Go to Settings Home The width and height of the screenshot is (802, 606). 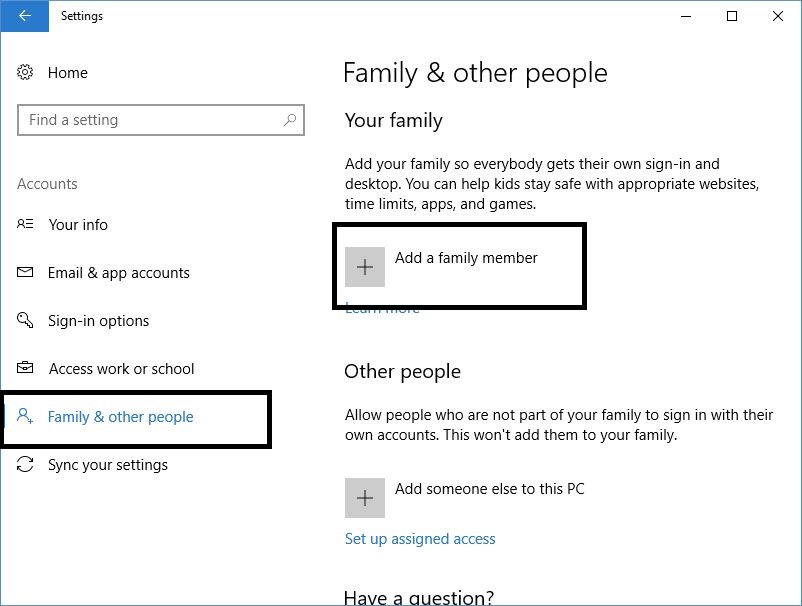click(68, 73)
